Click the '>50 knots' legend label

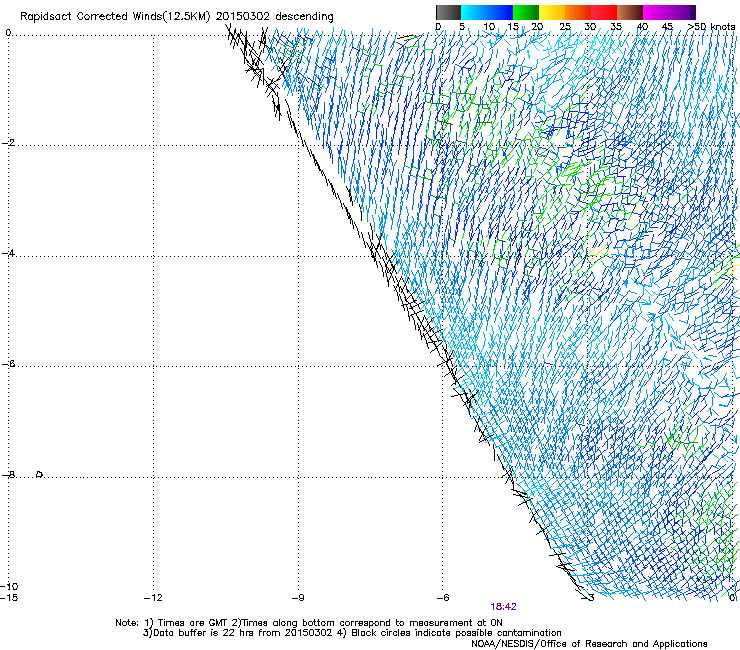point(711,27)
